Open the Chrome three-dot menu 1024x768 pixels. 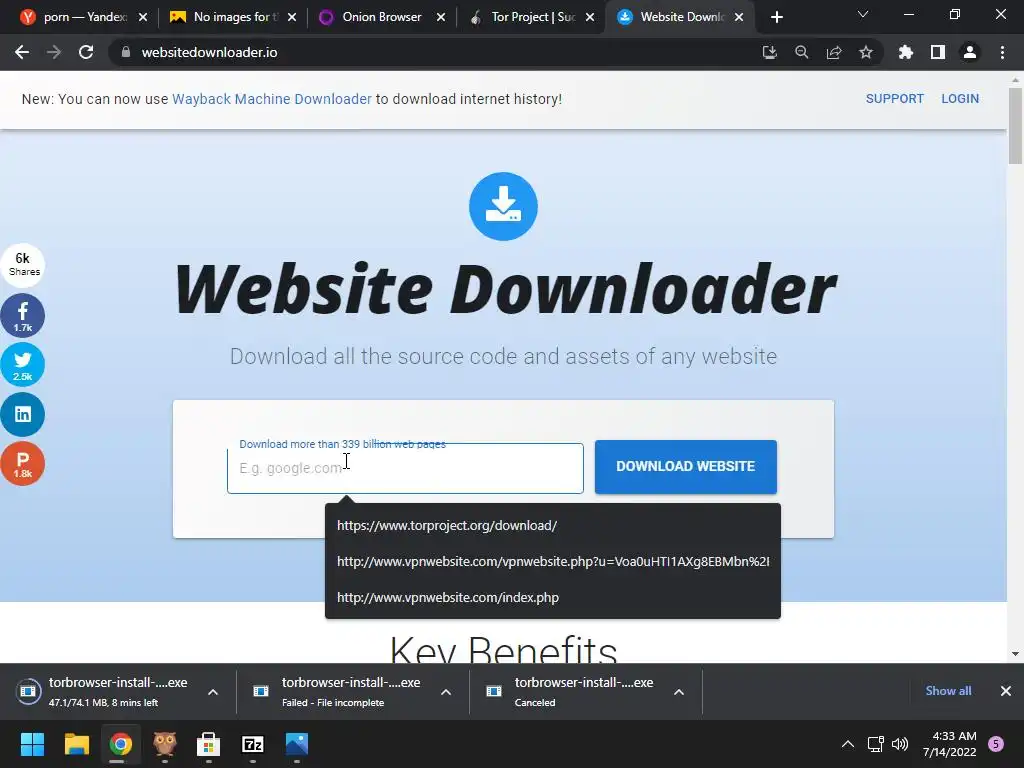(1002, 52)
